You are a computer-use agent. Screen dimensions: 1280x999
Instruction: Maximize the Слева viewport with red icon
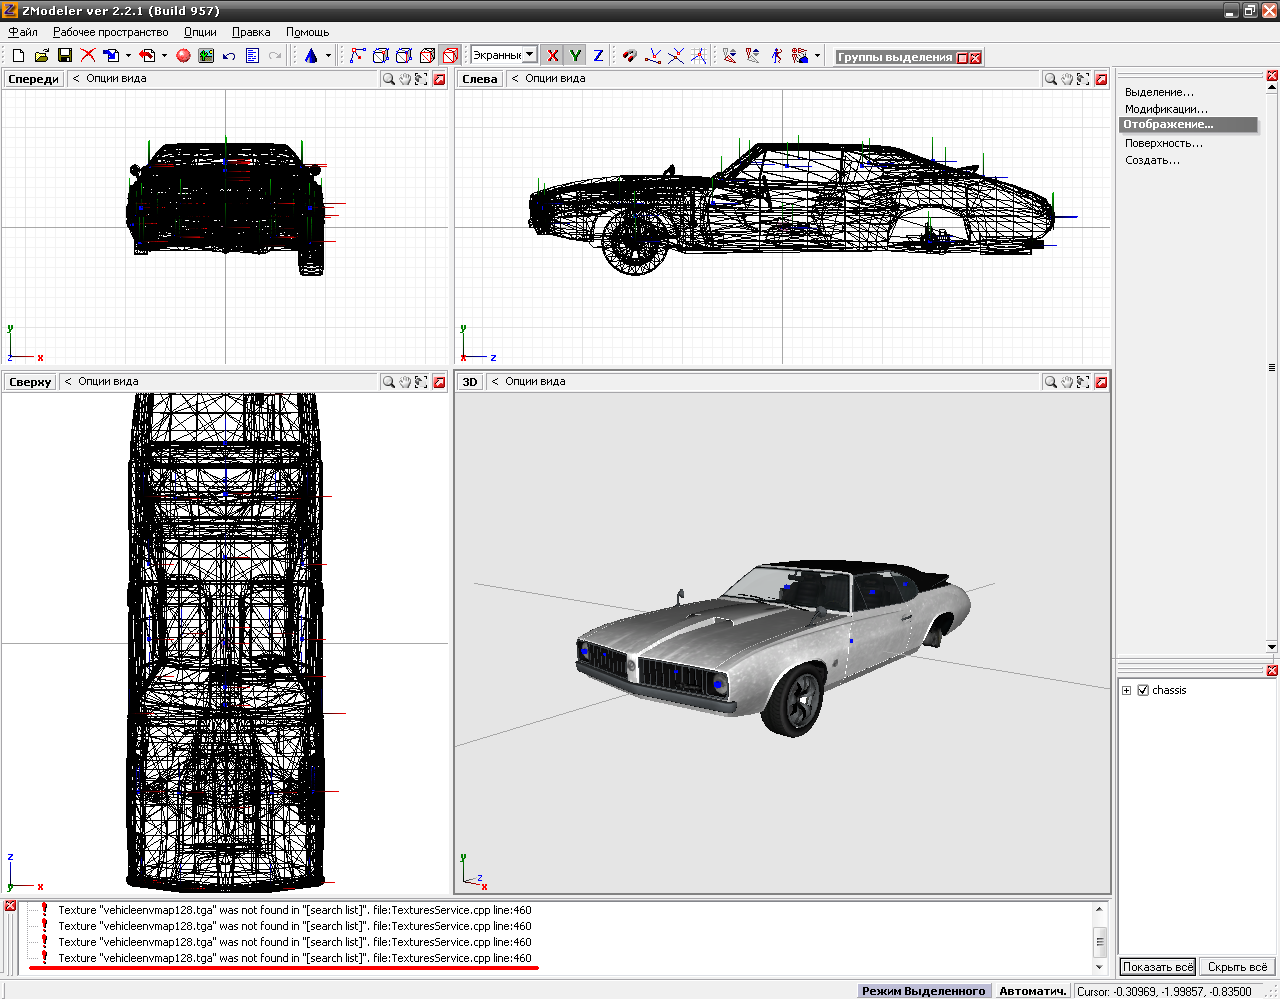tap(1101, 79)
